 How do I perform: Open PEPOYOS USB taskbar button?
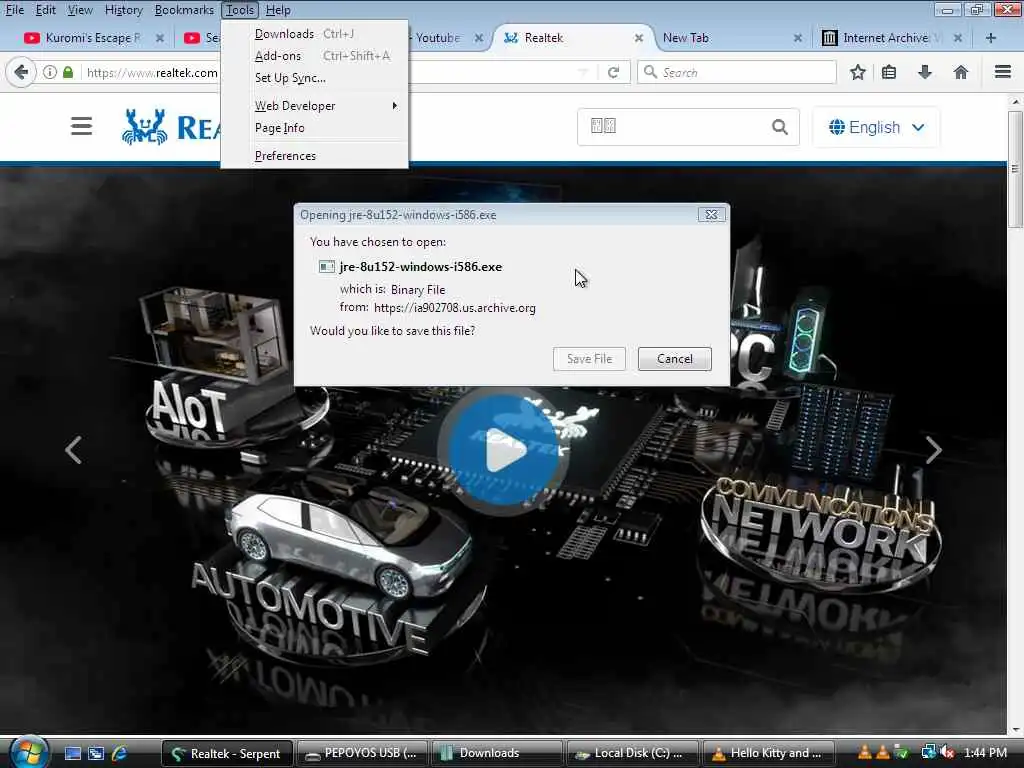click(x=361, y=753)
